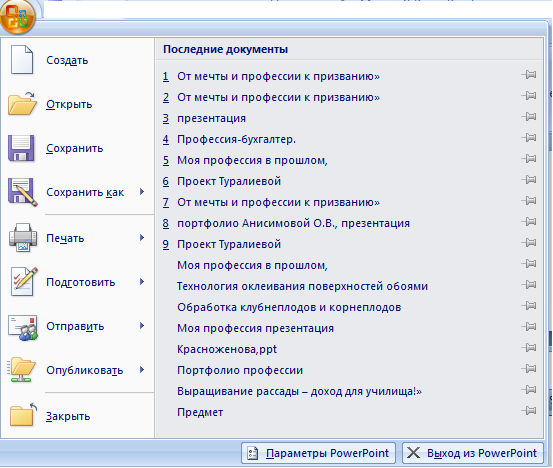The height and width of the screenshot is (468, 553).
Task: Click the network folder Опубликовать icon
Action: (22, 370)
